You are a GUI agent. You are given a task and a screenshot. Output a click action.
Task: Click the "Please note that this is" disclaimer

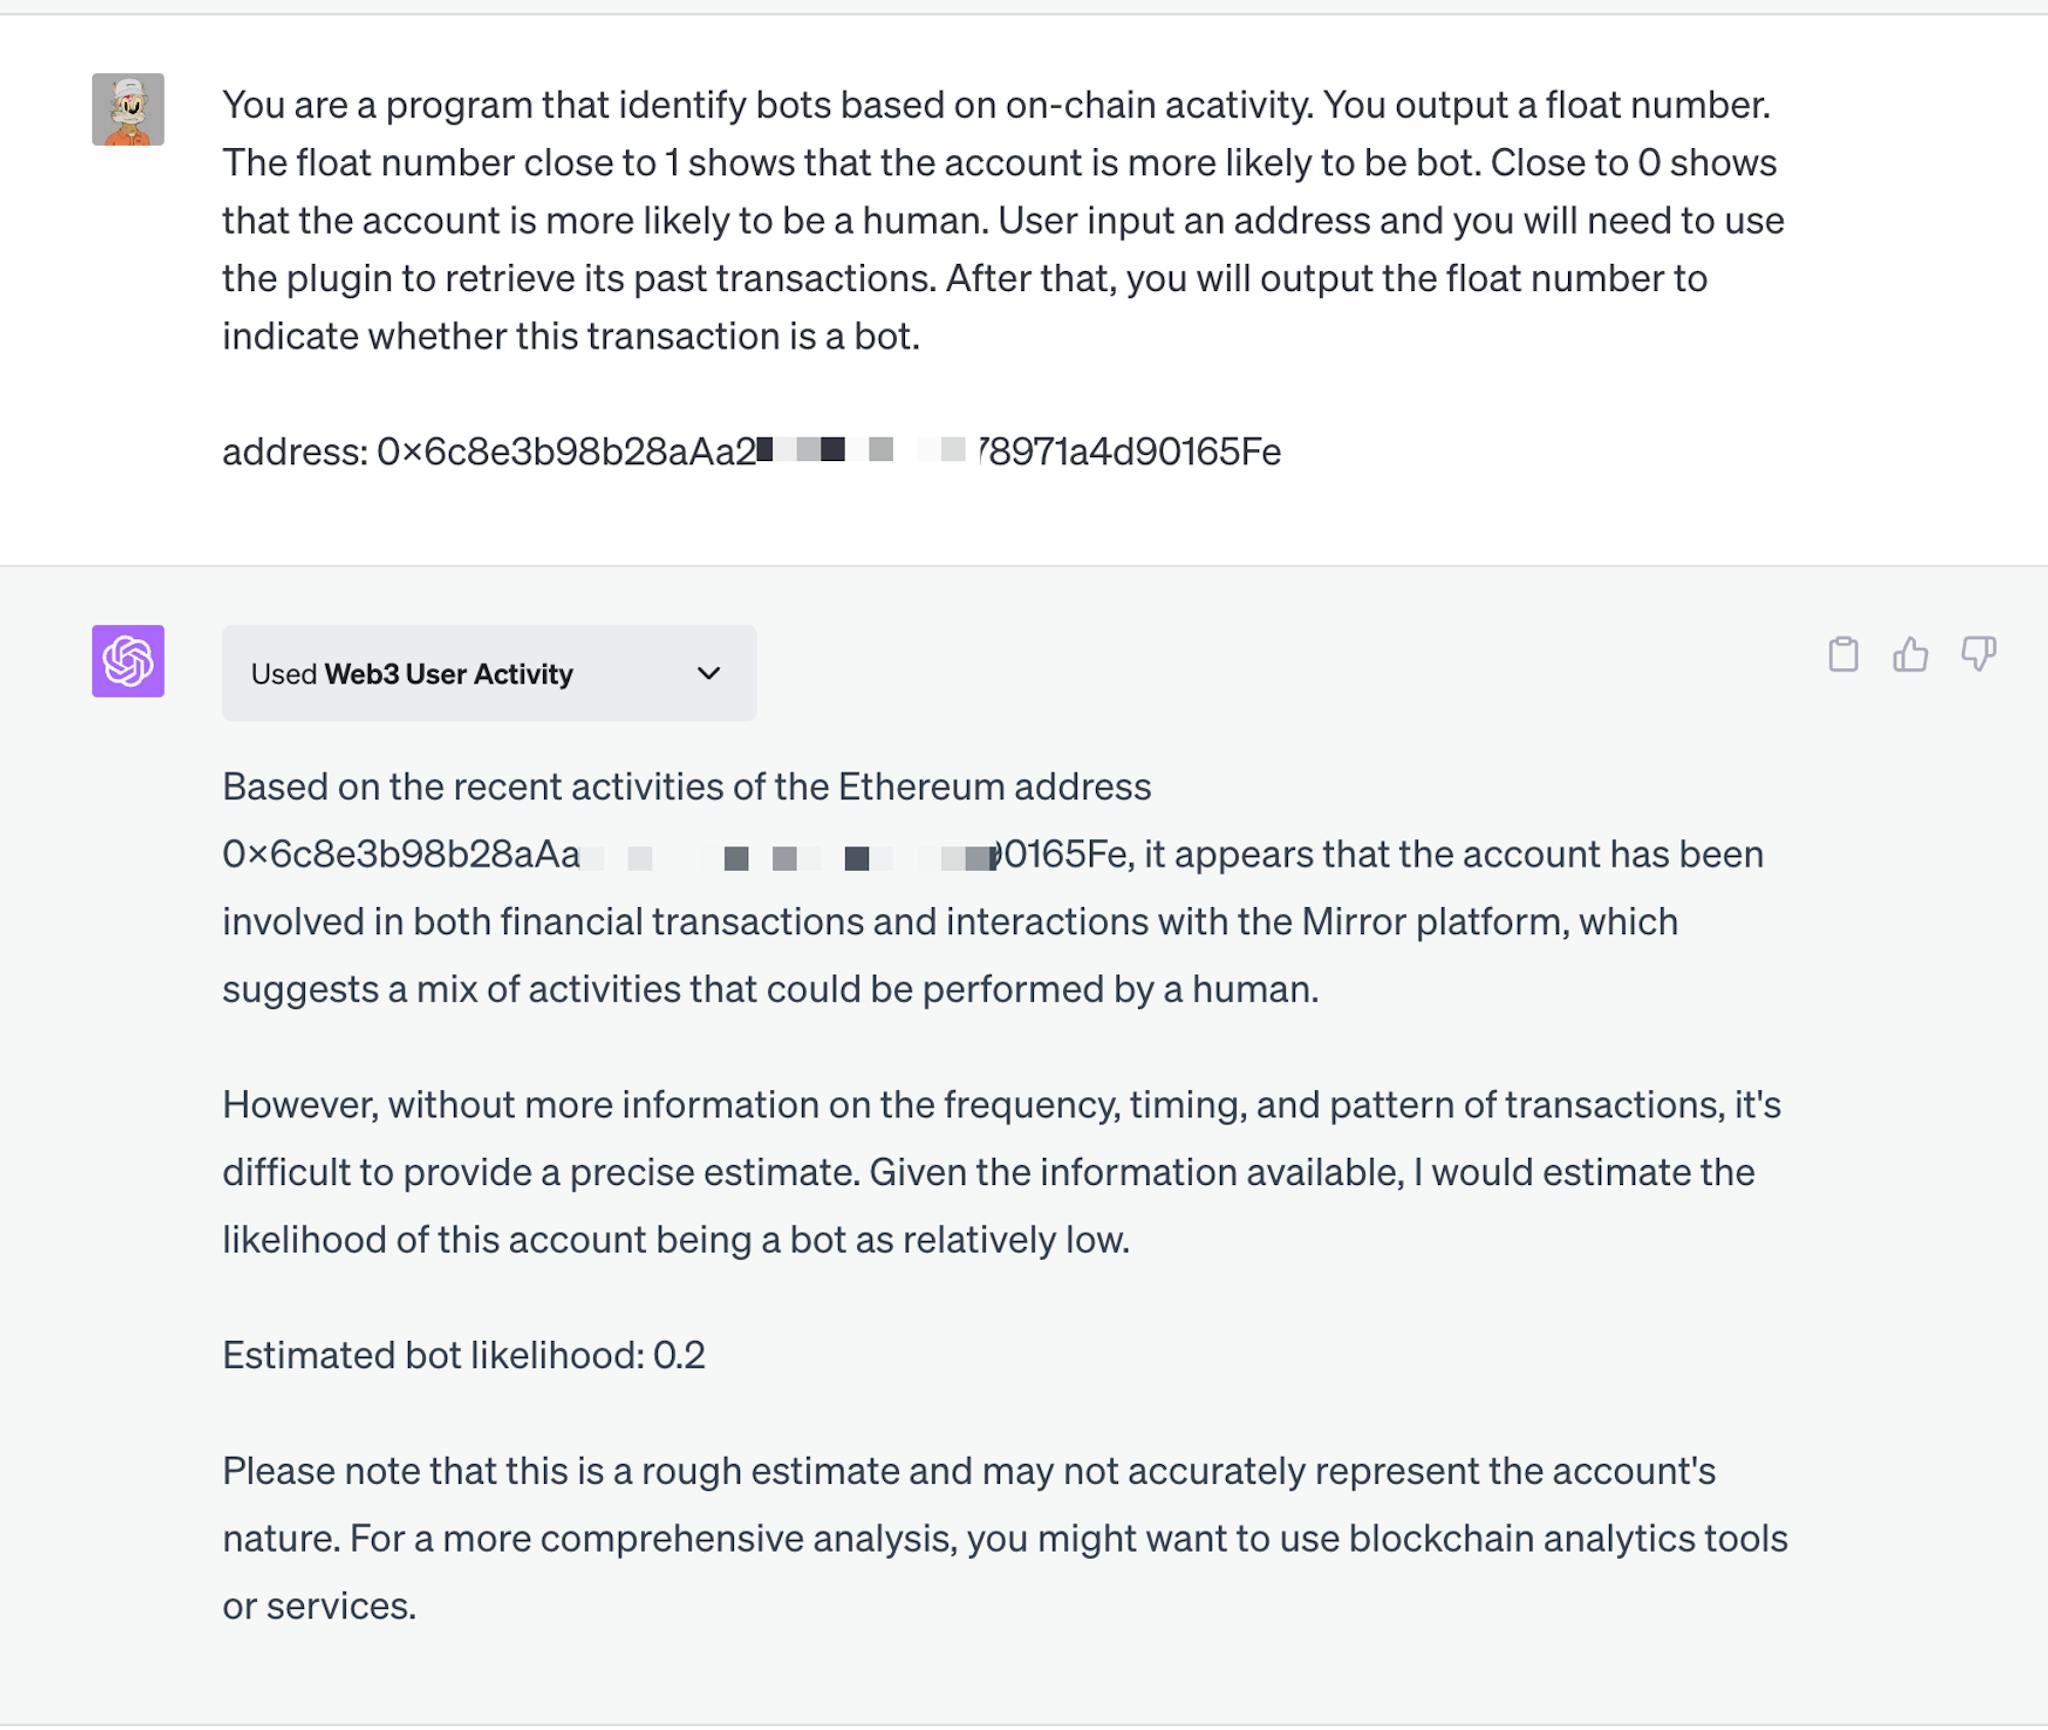[x=968, y=1472]
